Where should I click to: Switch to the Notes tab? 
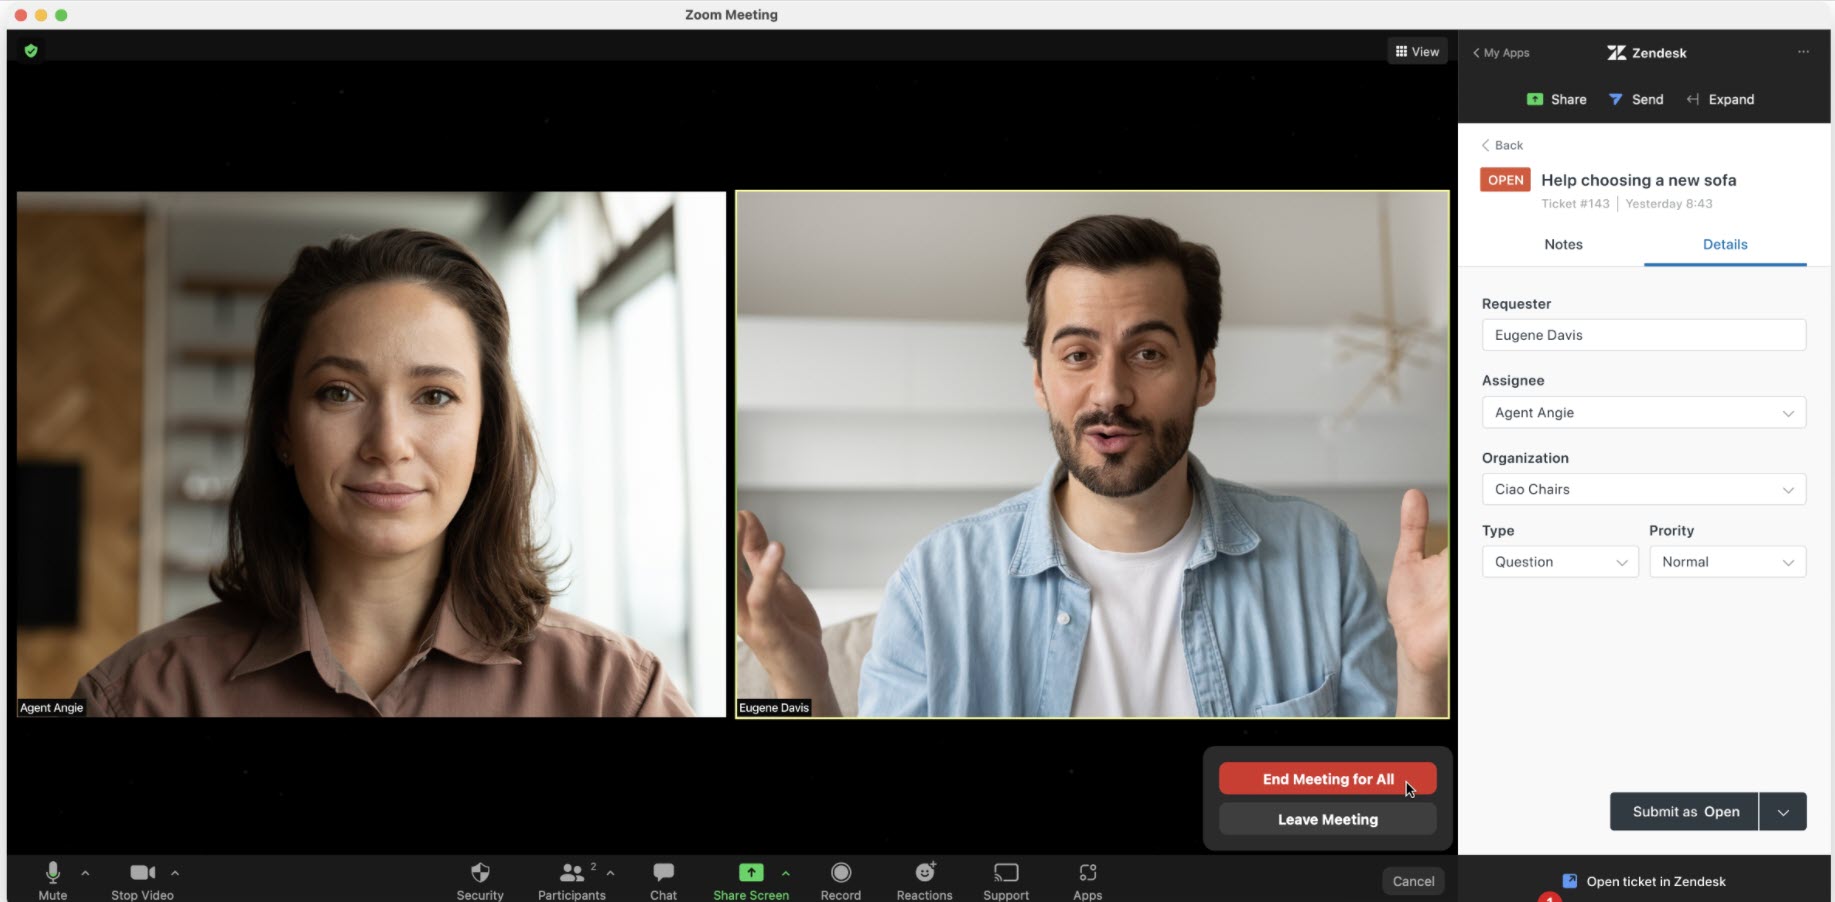tap(1563, 245)
